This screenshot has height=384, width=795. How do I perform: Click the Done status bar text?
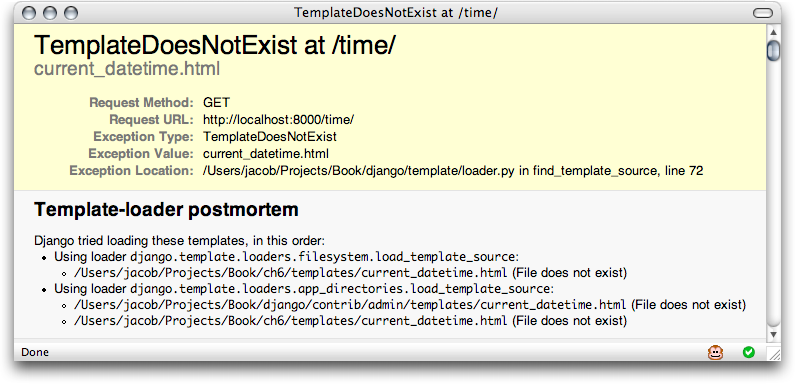tap(35, 352)
